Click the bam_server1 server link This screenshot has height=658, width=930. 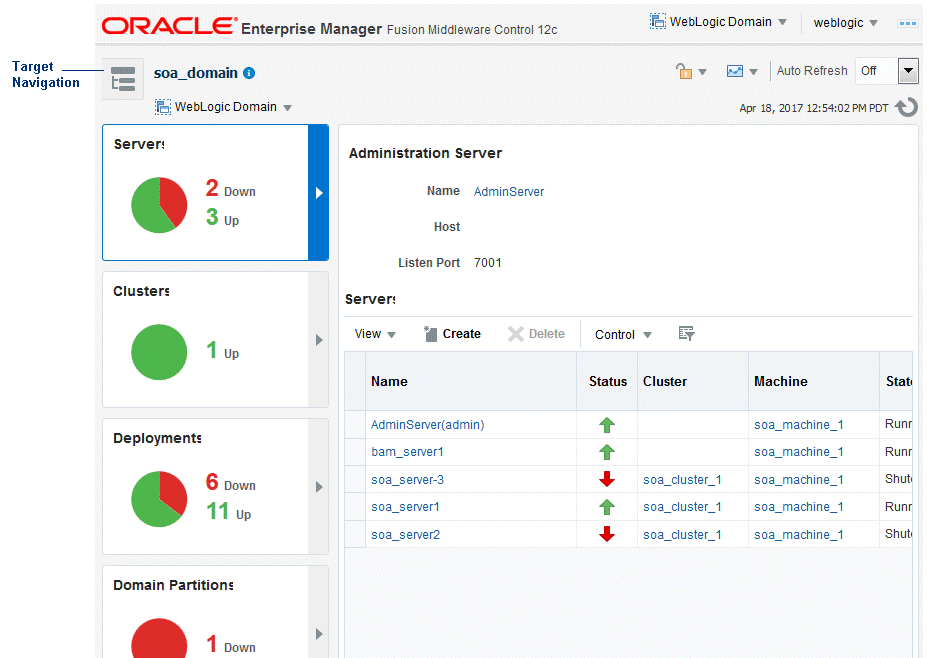(407, 452)
